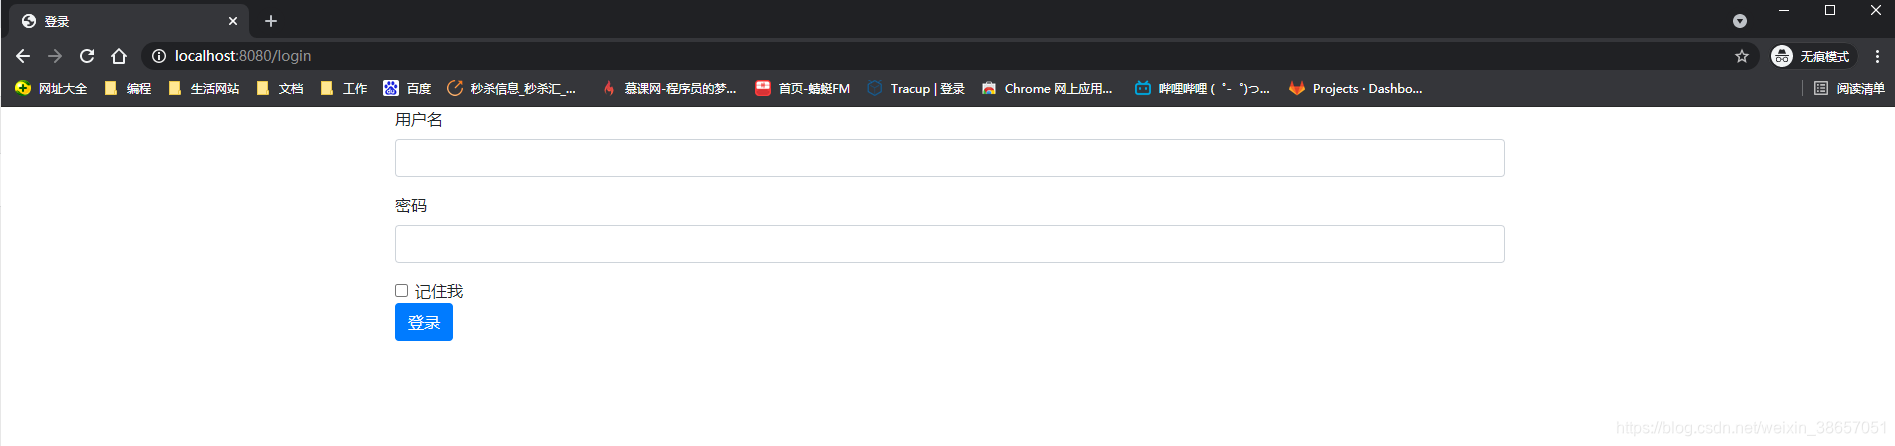Focus the 密码 input field

pyautogui.click(x=949, y=244)
